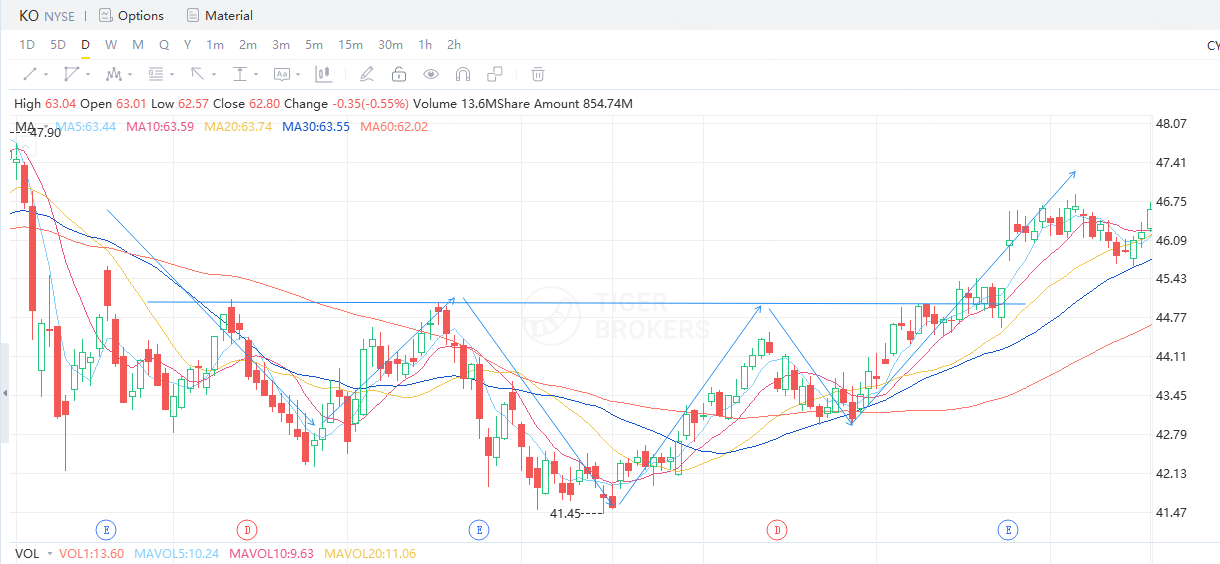Switch to 1D timeframe
1220x564 pixels.
click(27, 45)
